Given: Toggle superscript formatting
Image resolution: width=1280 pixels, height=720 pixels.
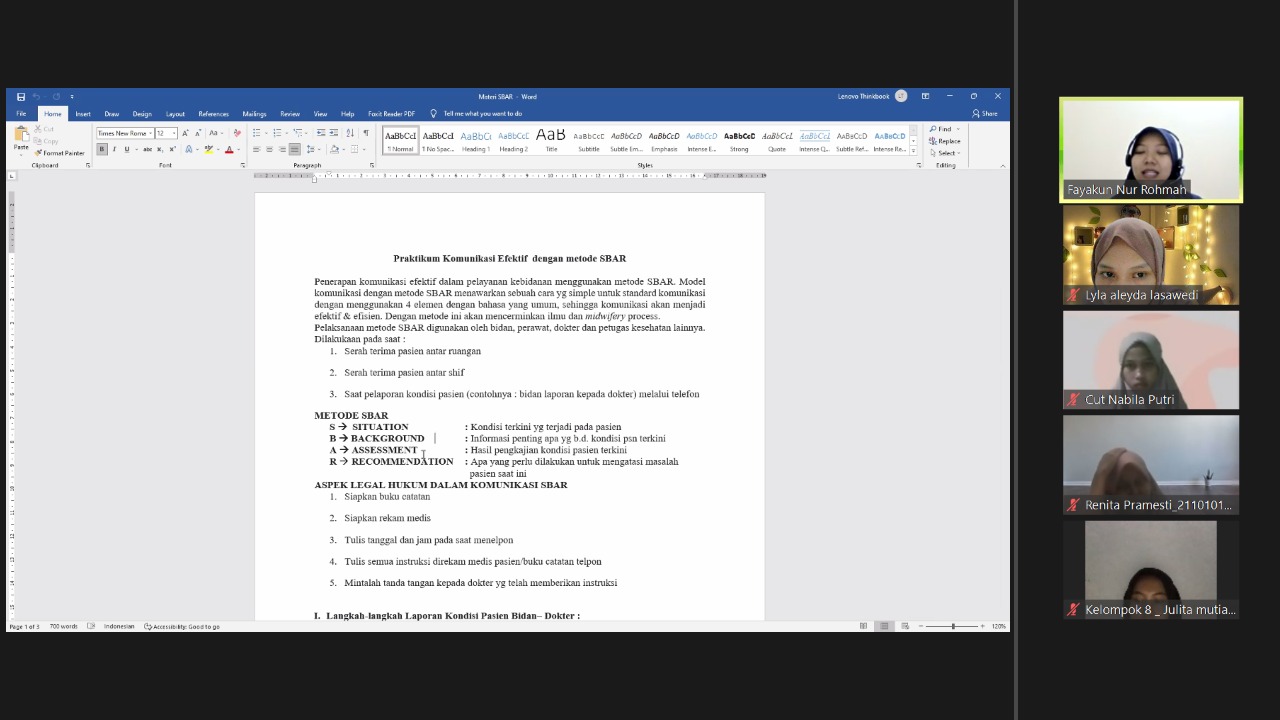Looking at the screenshot, I should coord(172,149).
